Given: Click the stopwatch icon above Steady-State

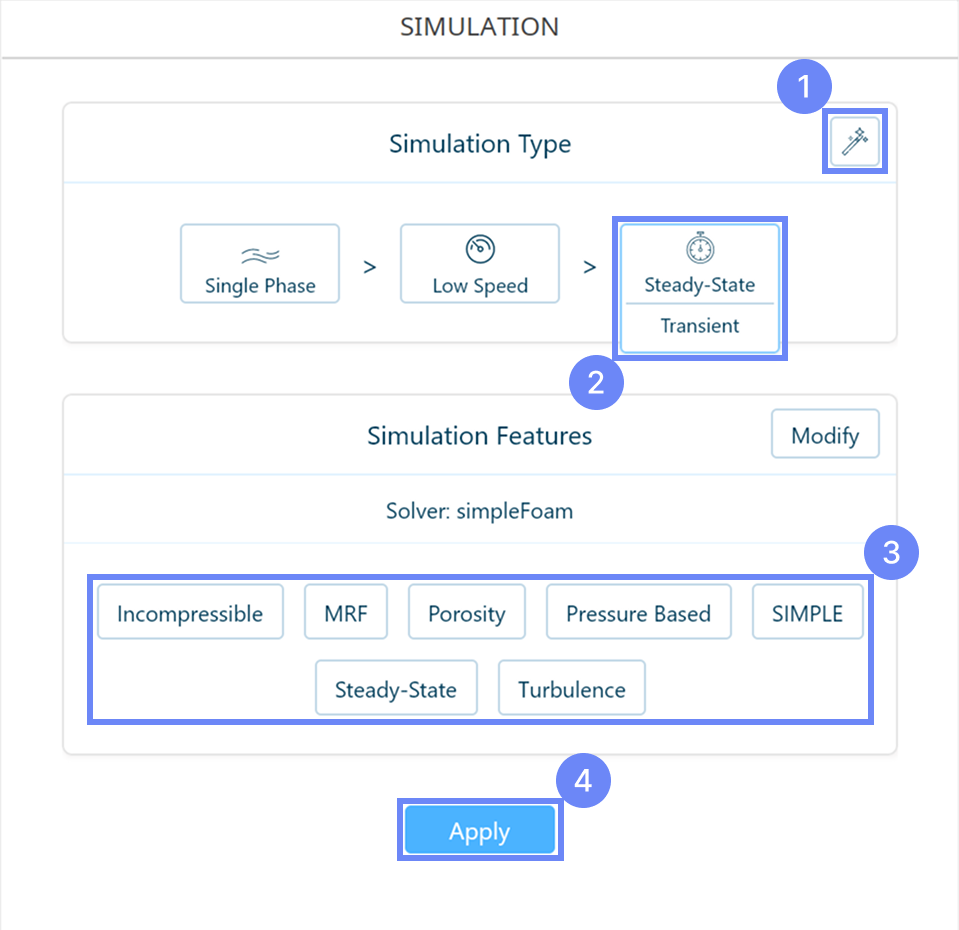Looking at the screenshot, I should [x=700, y=248].
